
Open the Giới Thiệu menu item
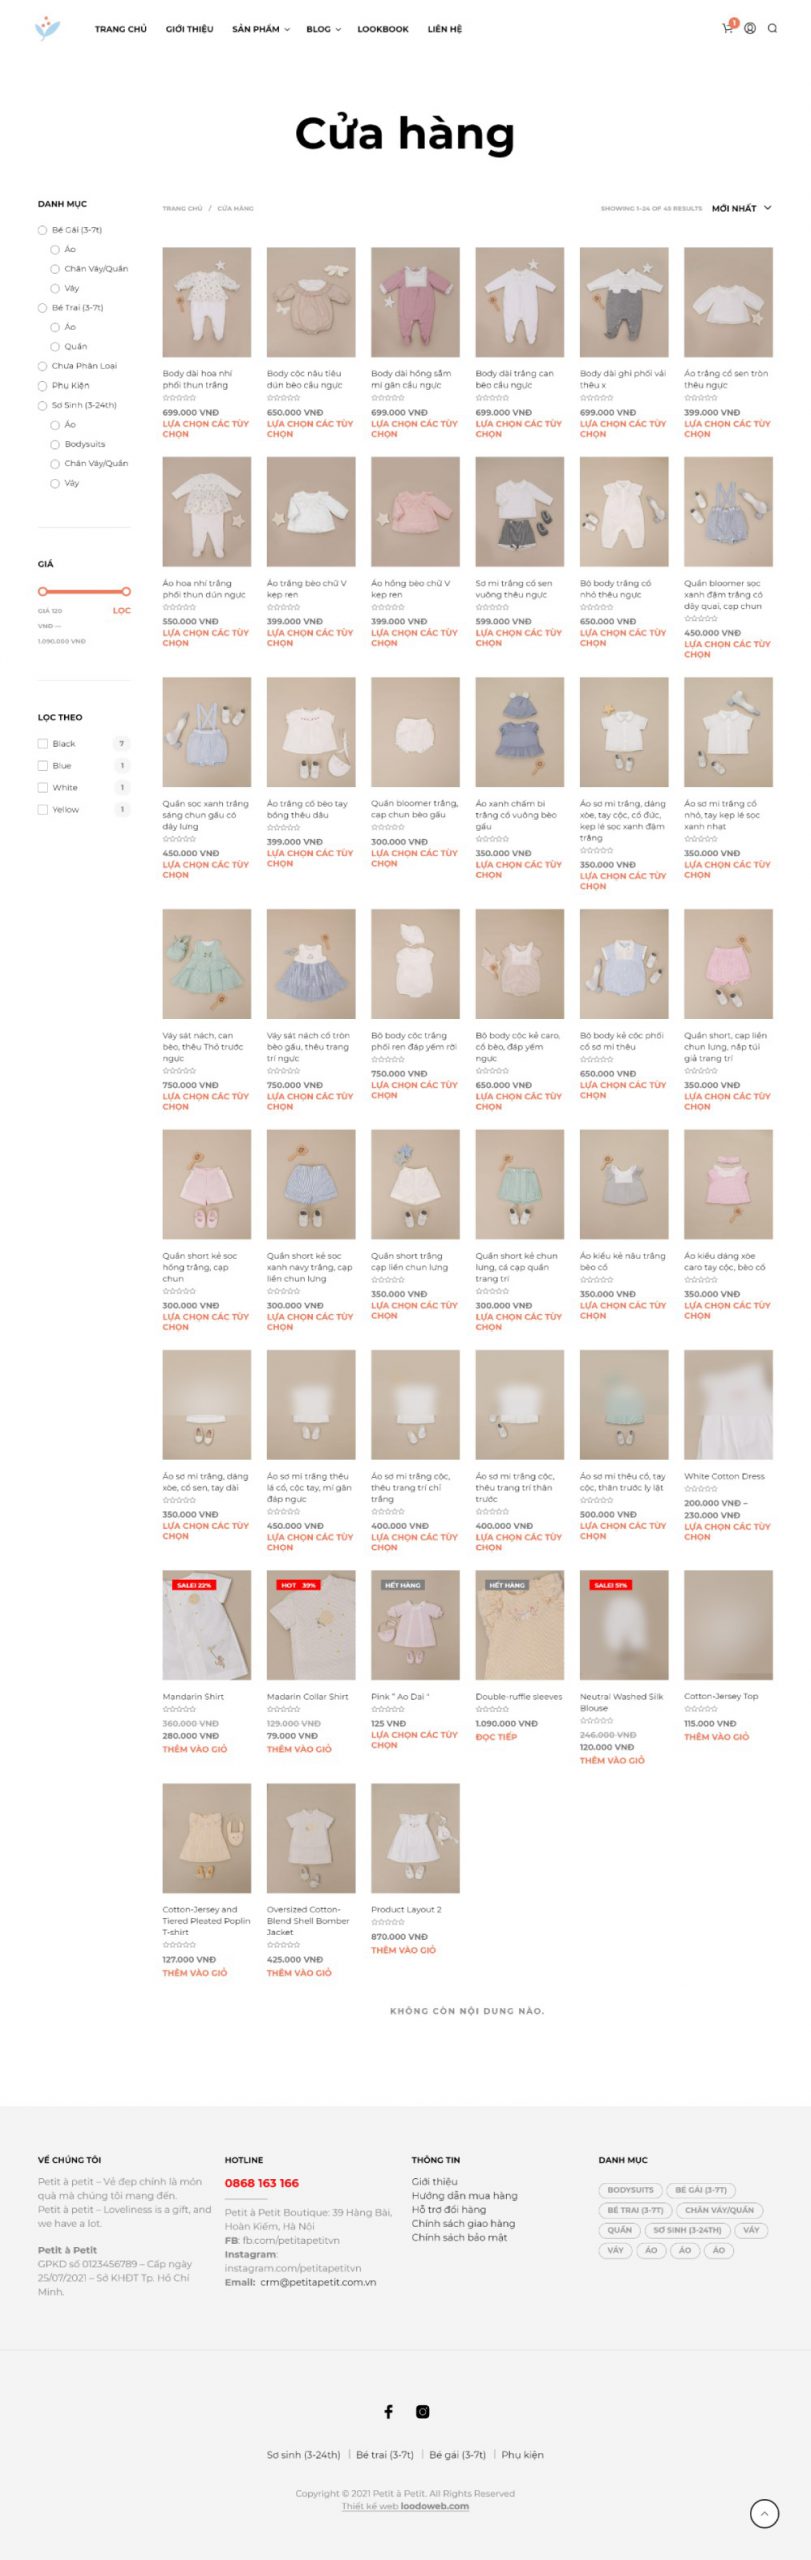tap(189, 29)
